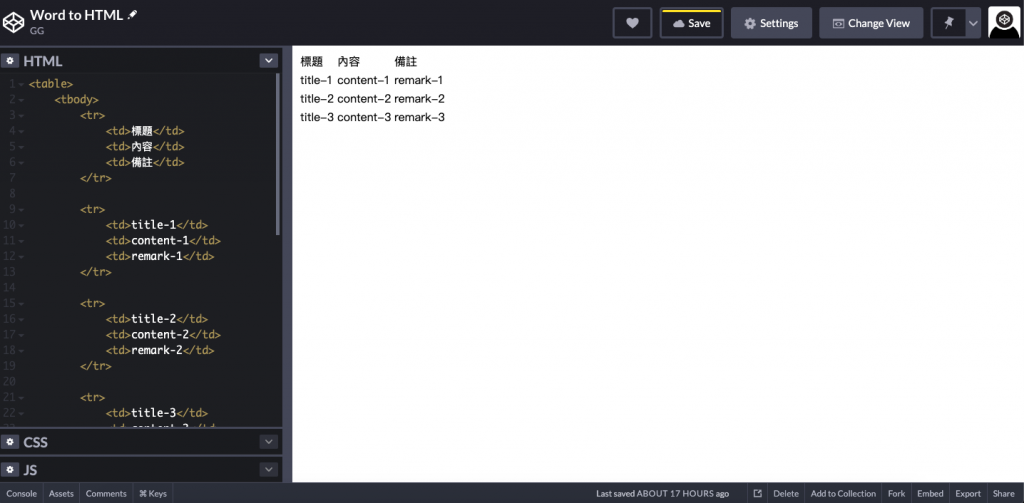
Task: Click Last saved status text
Action: click(662, 494)
